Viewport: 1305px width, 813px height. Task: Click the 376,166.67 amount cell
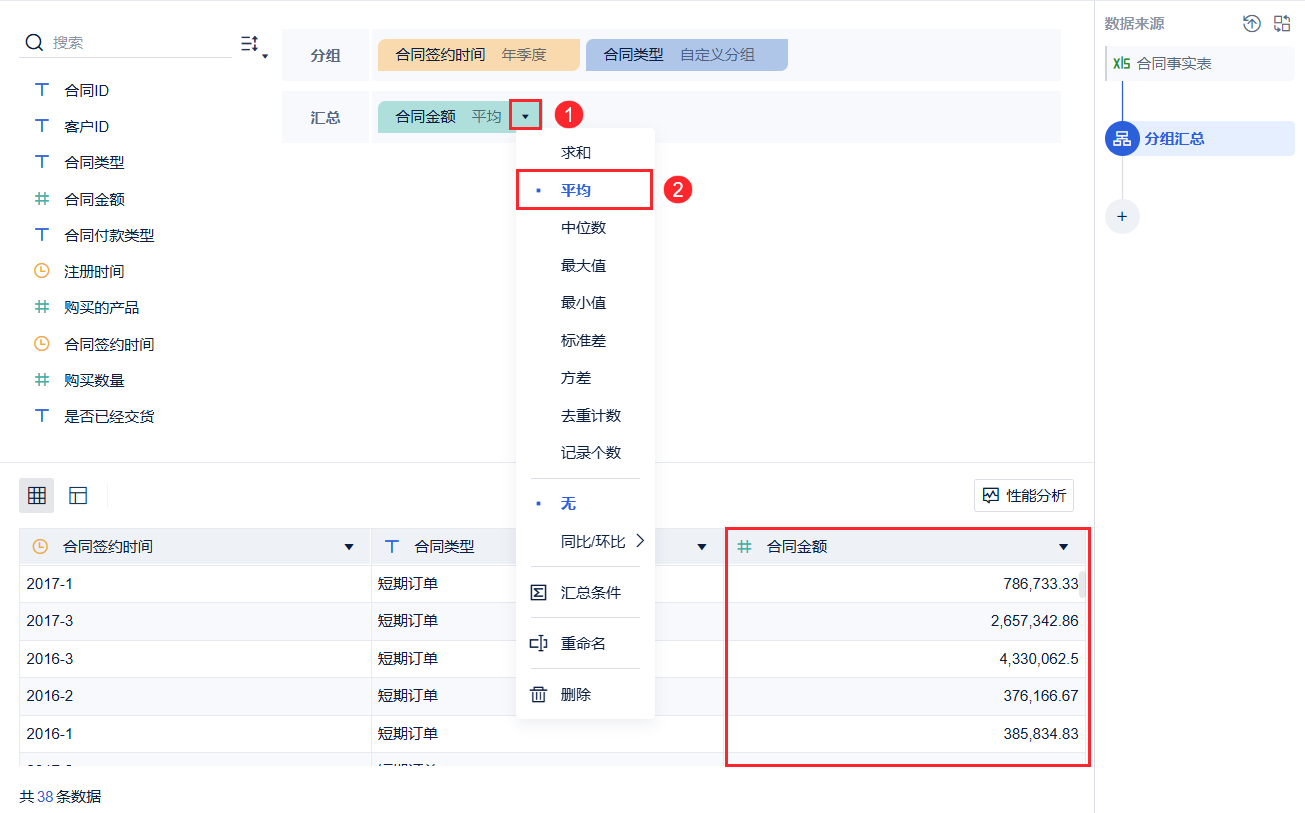pyautogui.click(x=907, y=696)
